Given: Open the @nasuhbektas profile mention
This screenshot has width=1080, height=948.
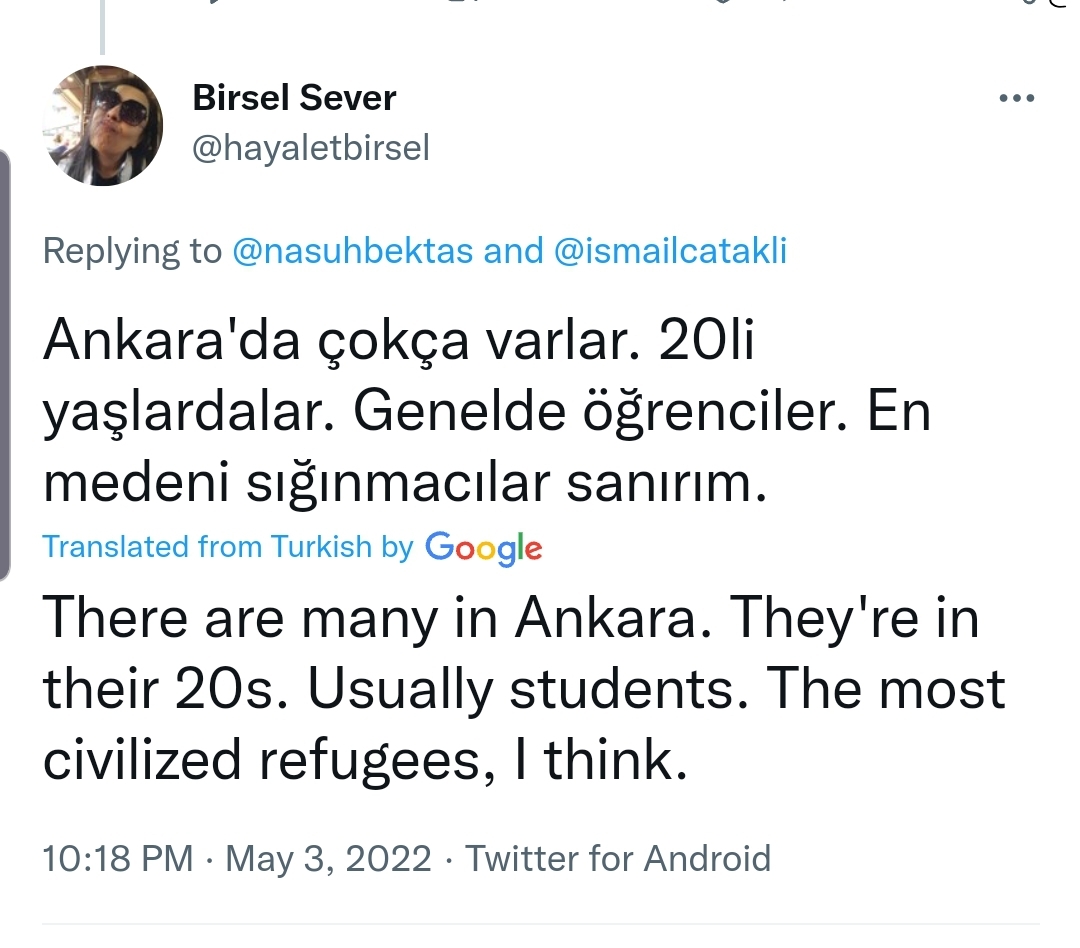Looking at the screenshot, I should [352, 250].
